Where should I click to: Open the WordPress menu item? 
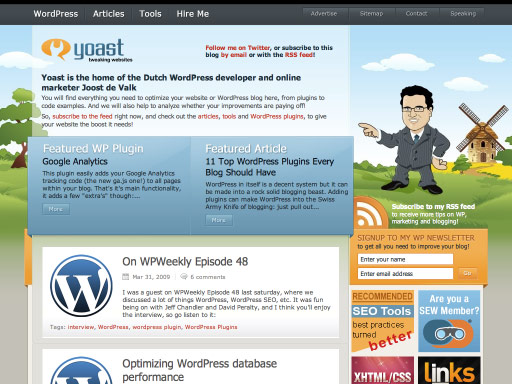tap(56, 14)
